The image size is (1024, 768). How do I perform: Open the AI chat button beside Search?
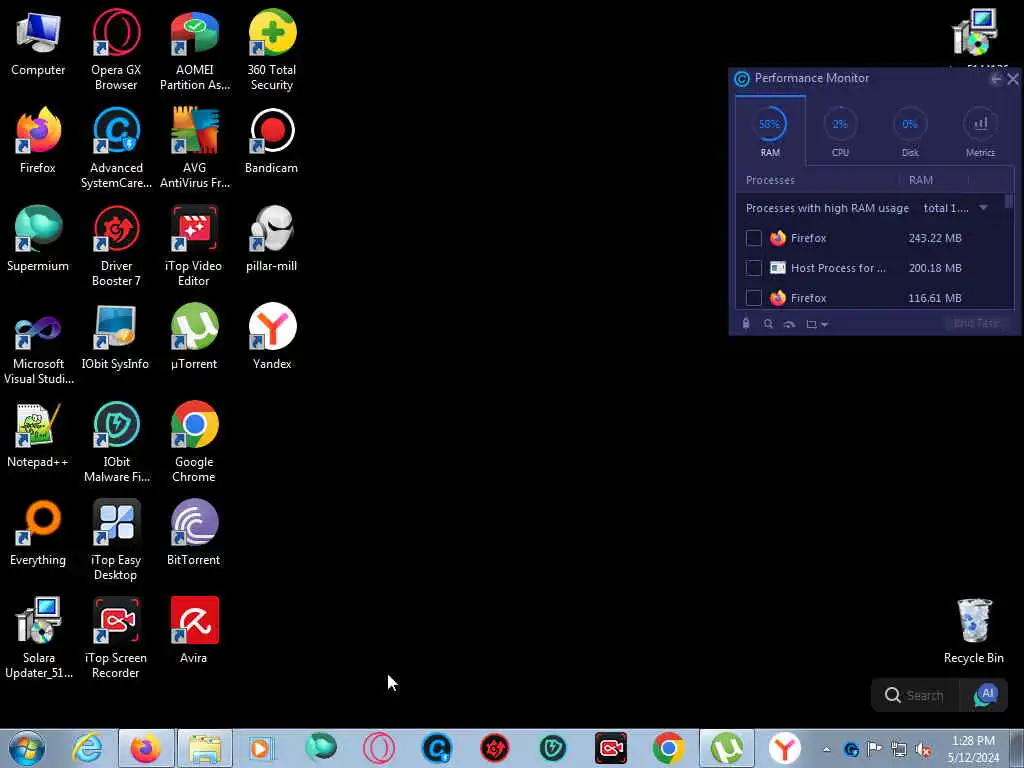pyautogui.click(x=986, y=695)
